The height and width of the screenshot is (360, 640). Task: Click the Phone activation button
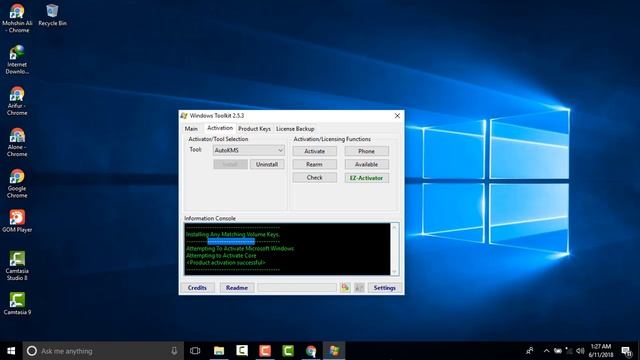coord(367,151)
